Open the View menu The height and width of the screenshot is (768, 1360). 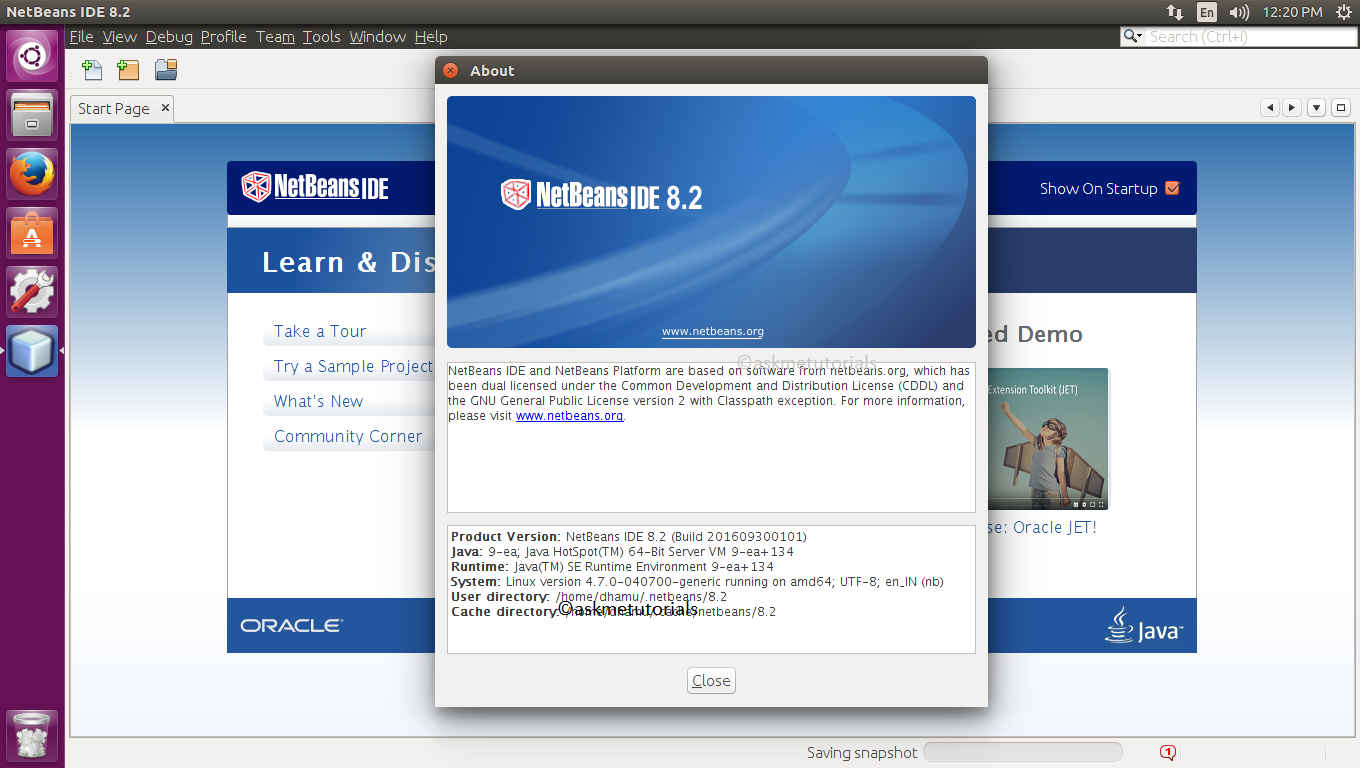click(x=120, y=37)
